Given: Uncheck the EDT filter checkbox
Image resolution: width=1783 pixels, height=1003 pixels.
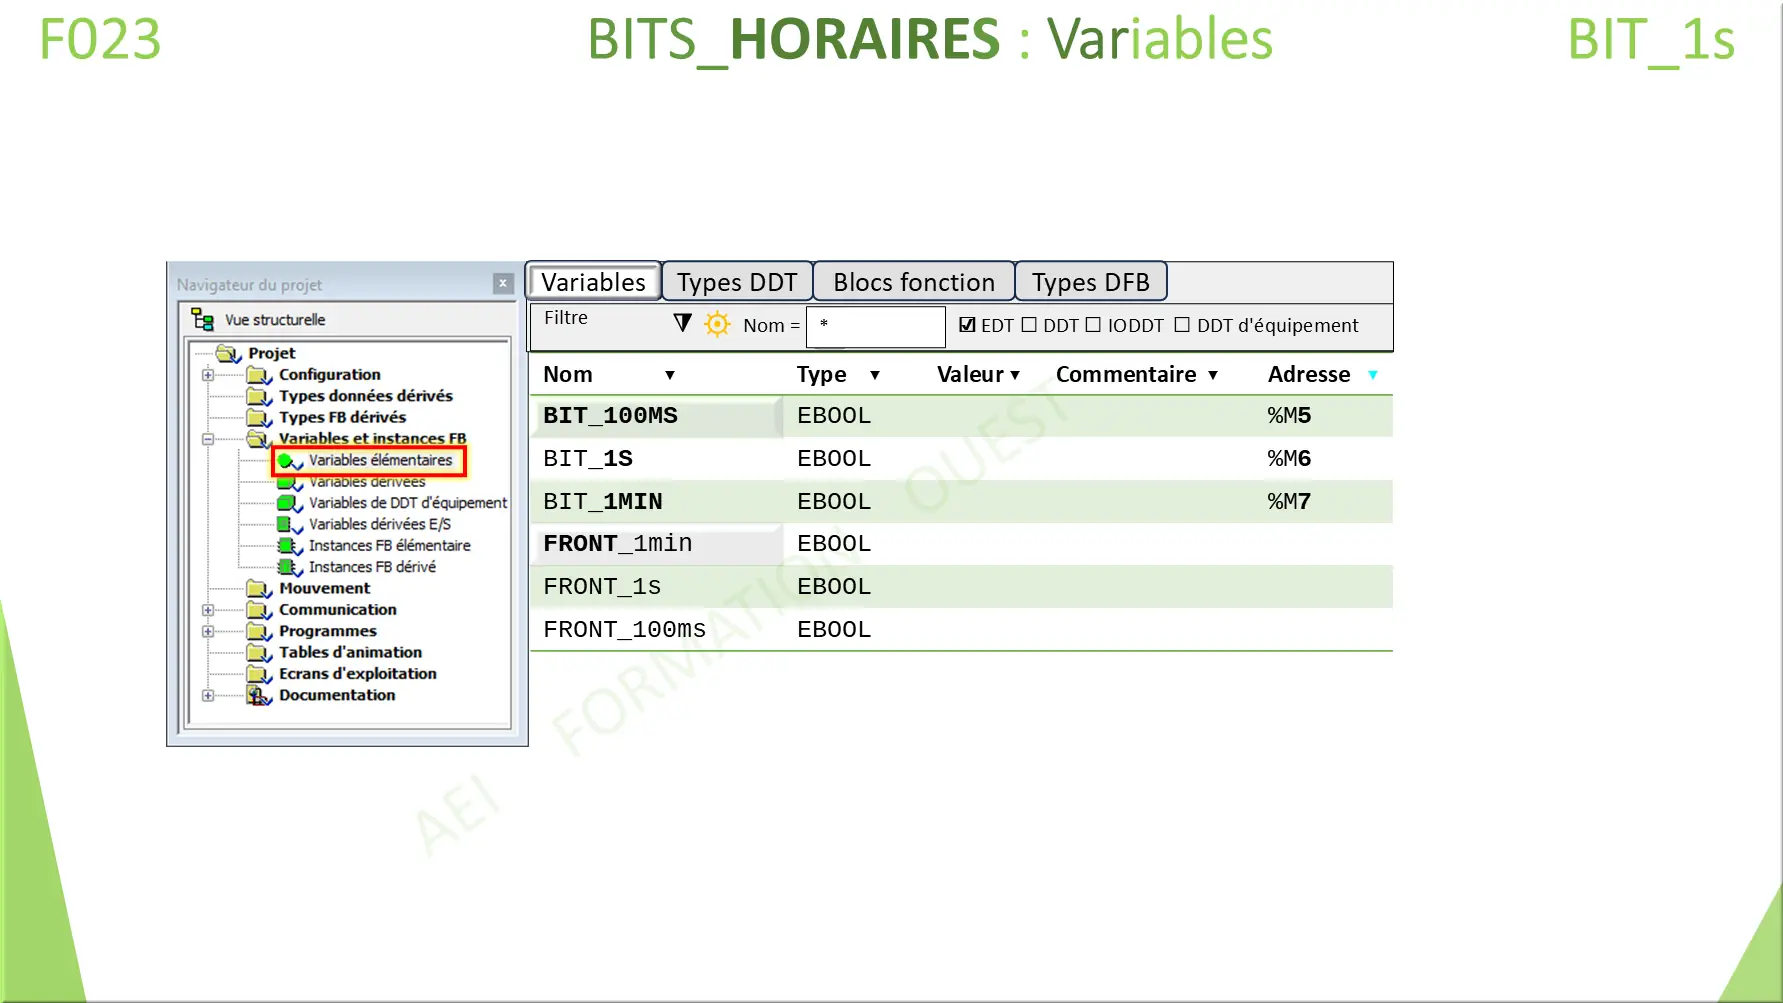Looking at the screenshot, I should click(966, 324).
